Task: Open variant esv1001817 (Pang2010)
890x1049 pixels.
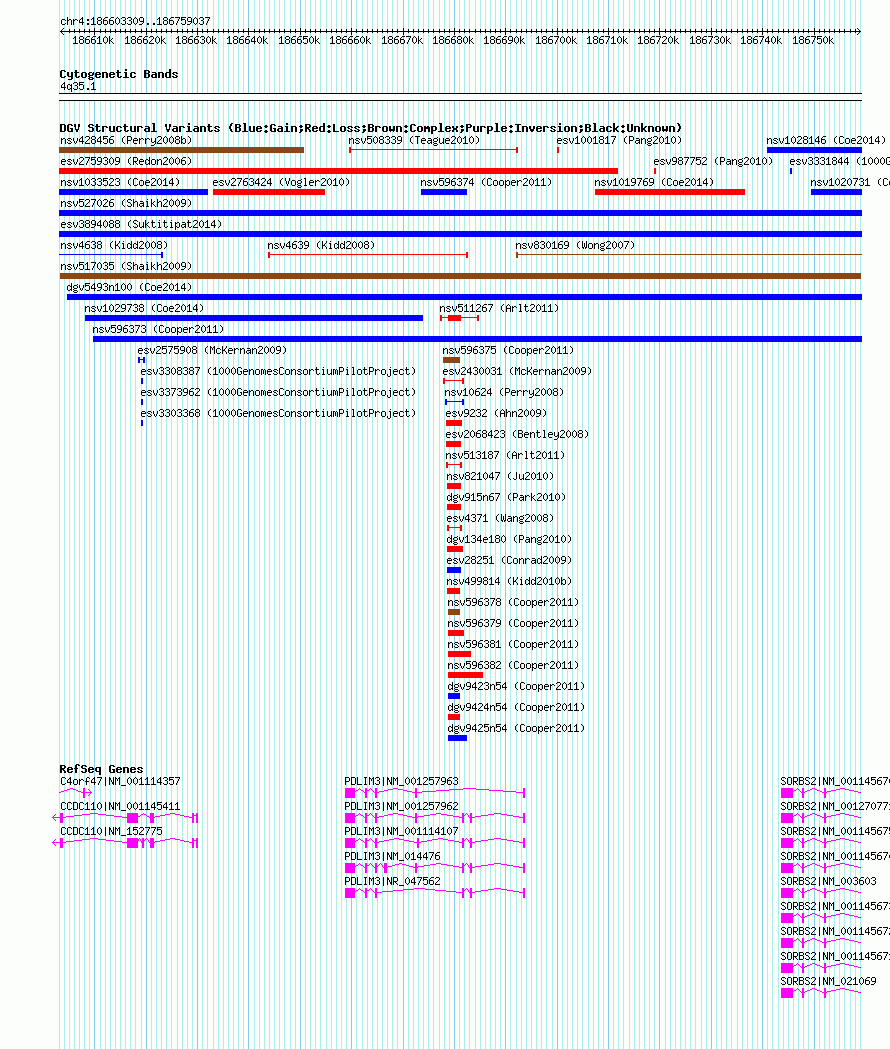Action: click(619, 140)
